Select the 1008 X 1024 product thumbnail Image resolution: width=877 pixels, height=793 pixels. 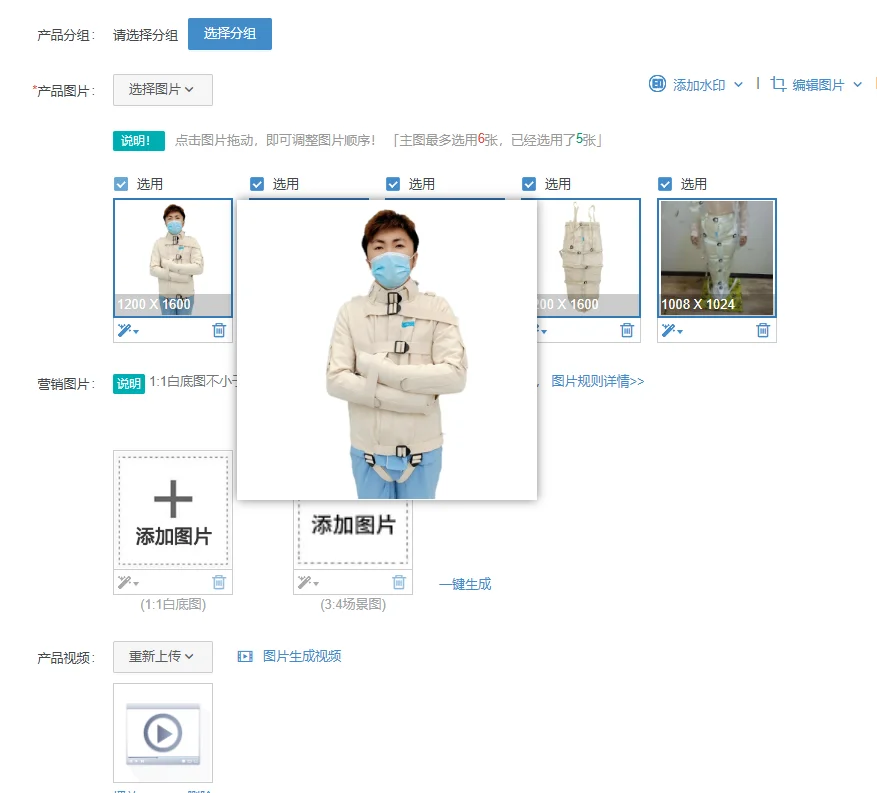point(717,258)
